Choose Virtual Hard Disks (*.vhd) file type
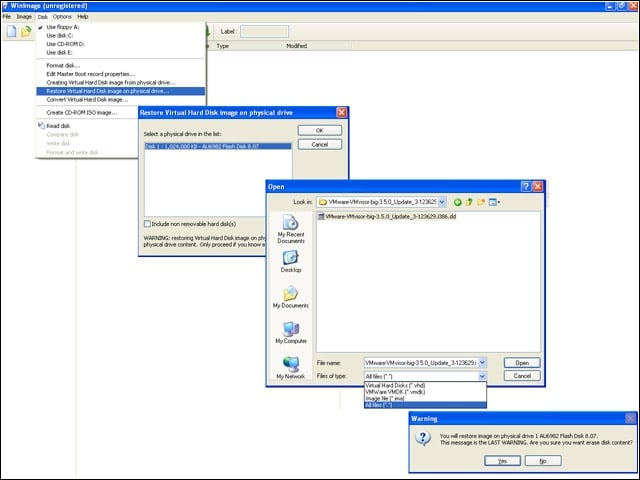This screenshot has height=480, width=640. [425, 385]
